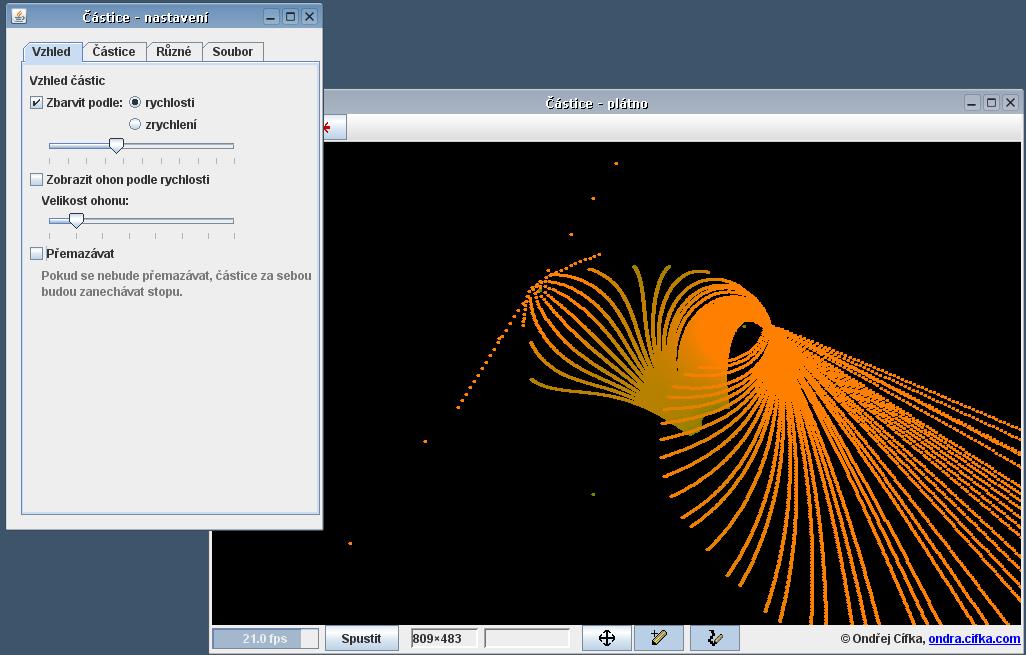Select the 'zrychlení' radio option
The image size is (1026, 655).
tap(135, 124)
